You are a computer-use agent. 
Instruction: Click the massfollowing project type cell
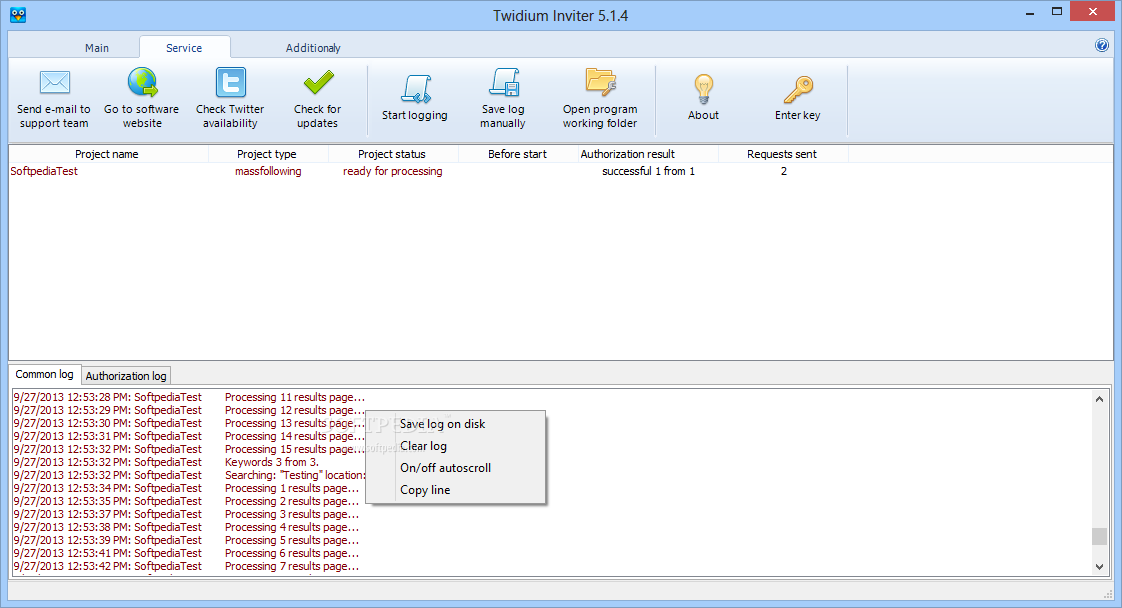pyautogui.click(x=268, y=171)
